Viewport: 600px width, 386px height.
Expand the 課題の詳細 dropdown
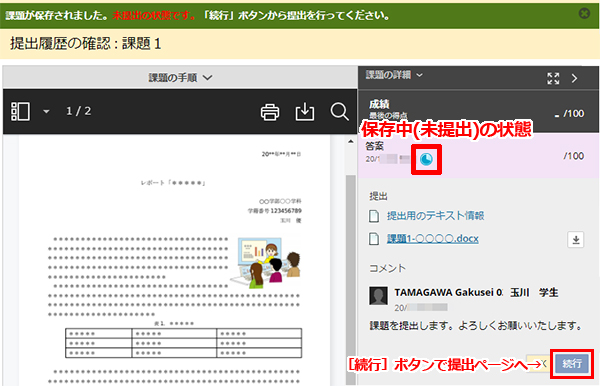tap(394, 75)
